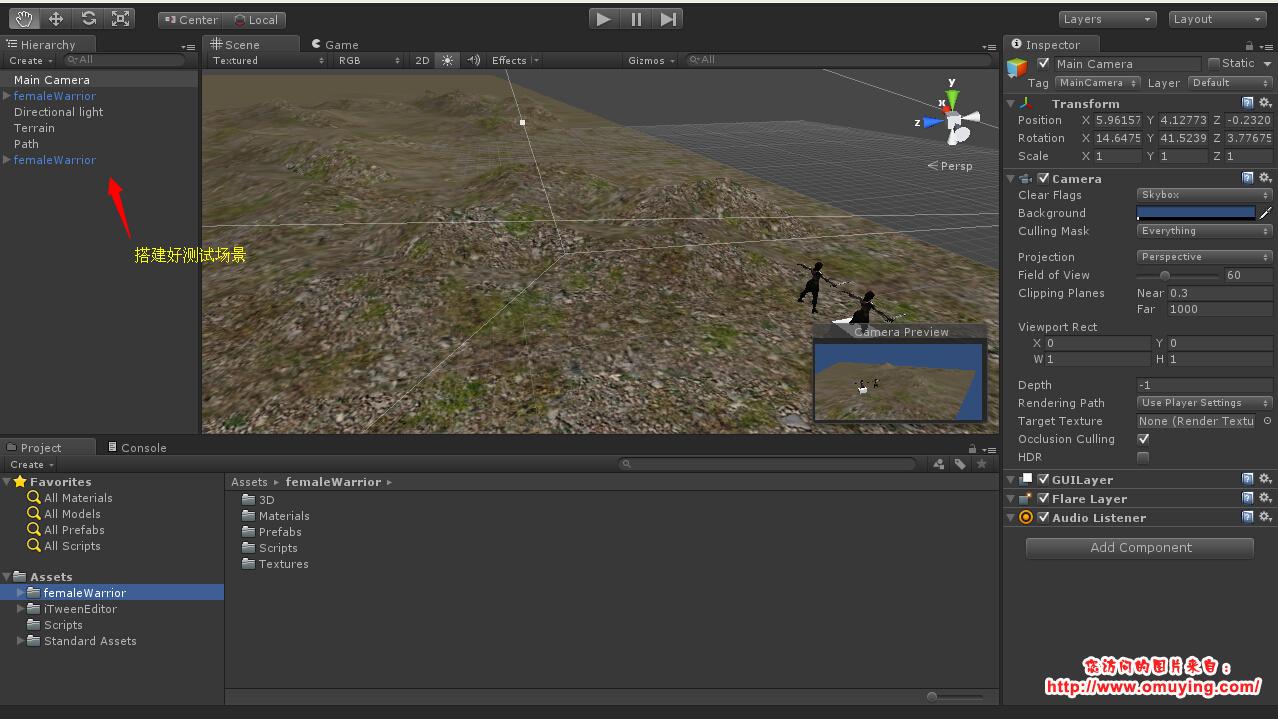Open Camera component gear settings
1278x719 pixels.
[1265, 178]
